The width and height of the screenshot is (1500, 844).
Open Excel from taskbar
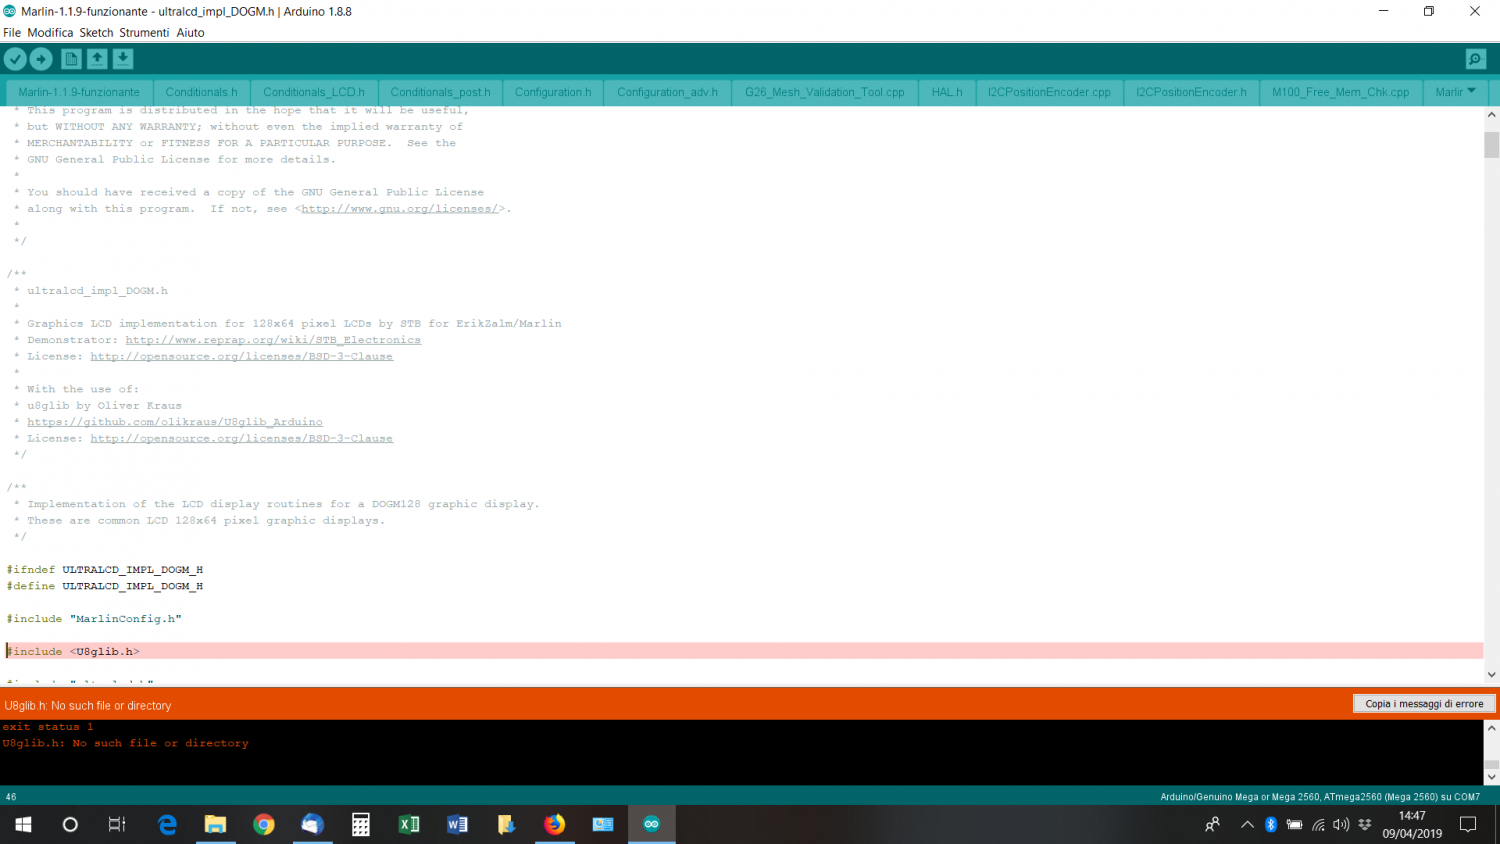409,824
